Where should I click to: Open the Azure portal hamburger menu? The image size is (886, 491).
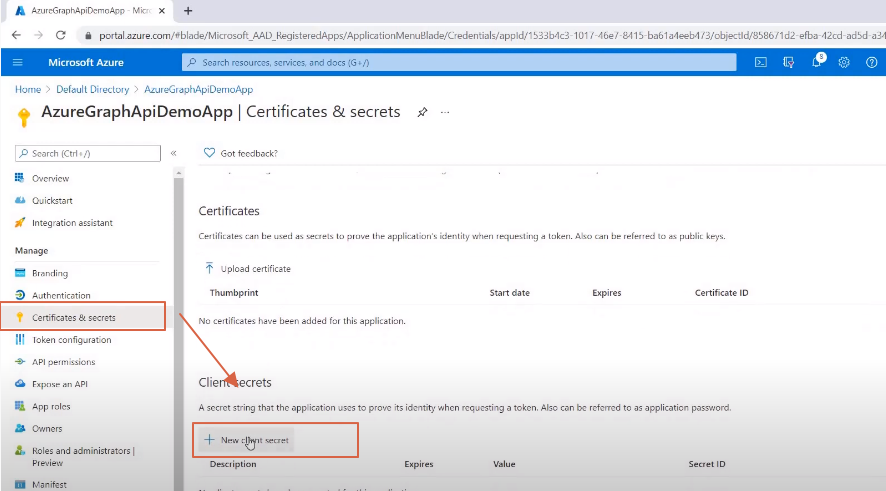(x=18, y=62)
